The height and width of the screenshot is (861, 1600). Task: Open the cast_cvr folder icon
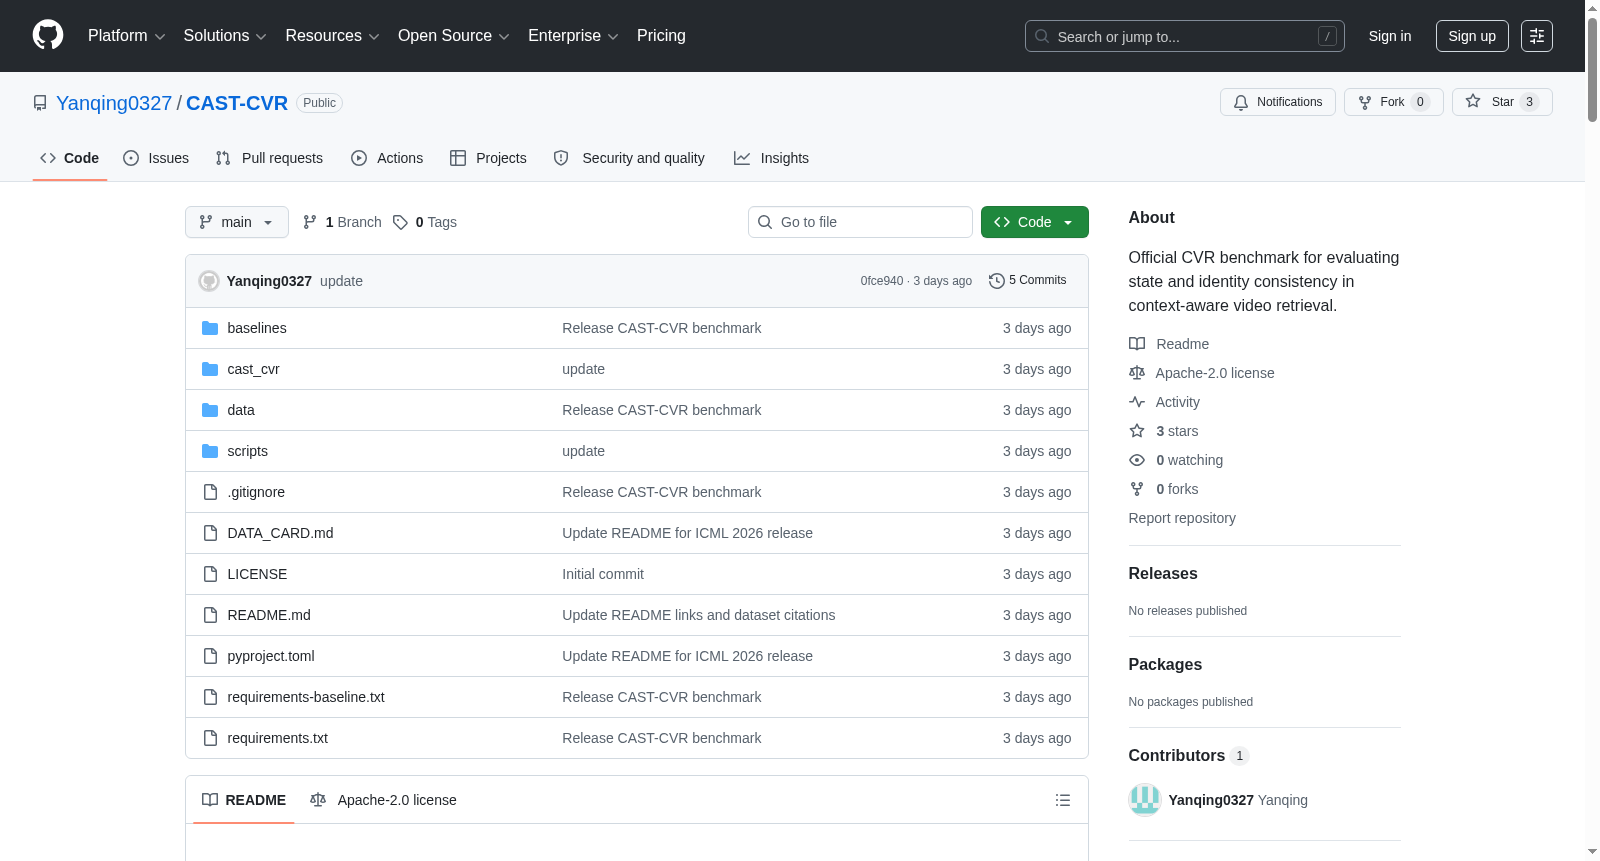[210, 369]
